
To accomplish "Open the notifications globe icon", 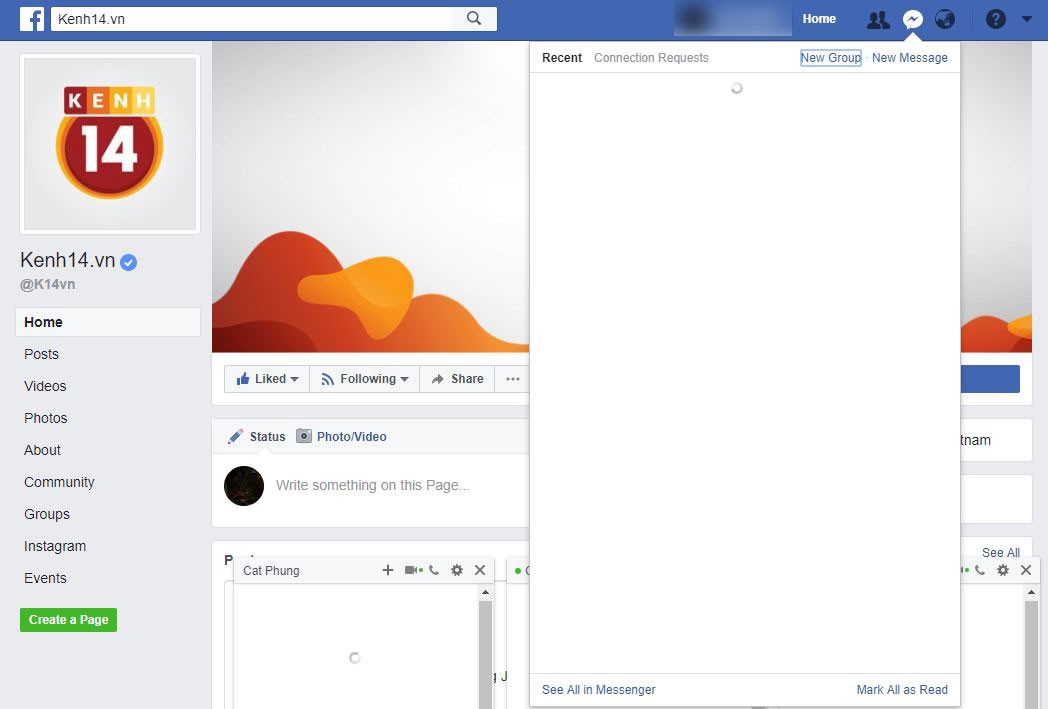I will click(944, 19).
